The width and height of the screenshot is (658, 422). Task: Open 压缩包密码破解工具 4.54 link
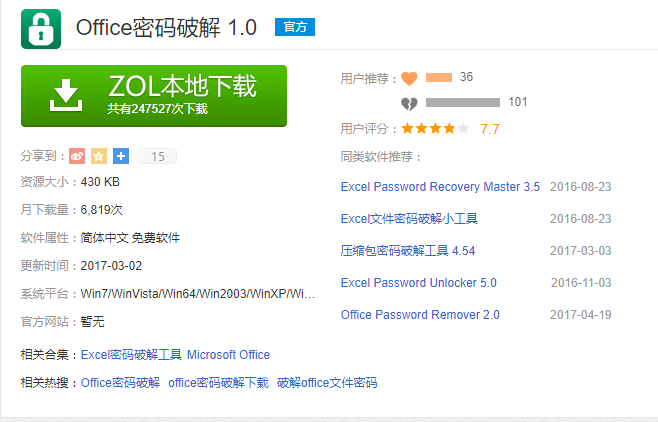click(408, 251)
